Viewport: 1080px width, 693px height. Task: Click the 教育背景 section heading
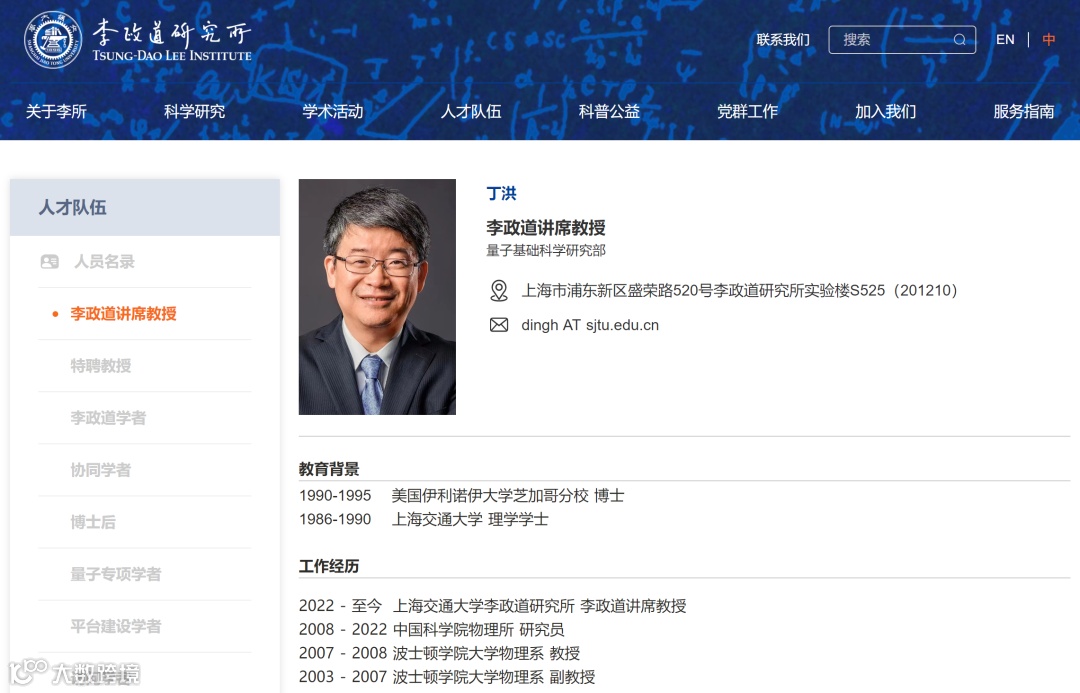tap(329, 469)
